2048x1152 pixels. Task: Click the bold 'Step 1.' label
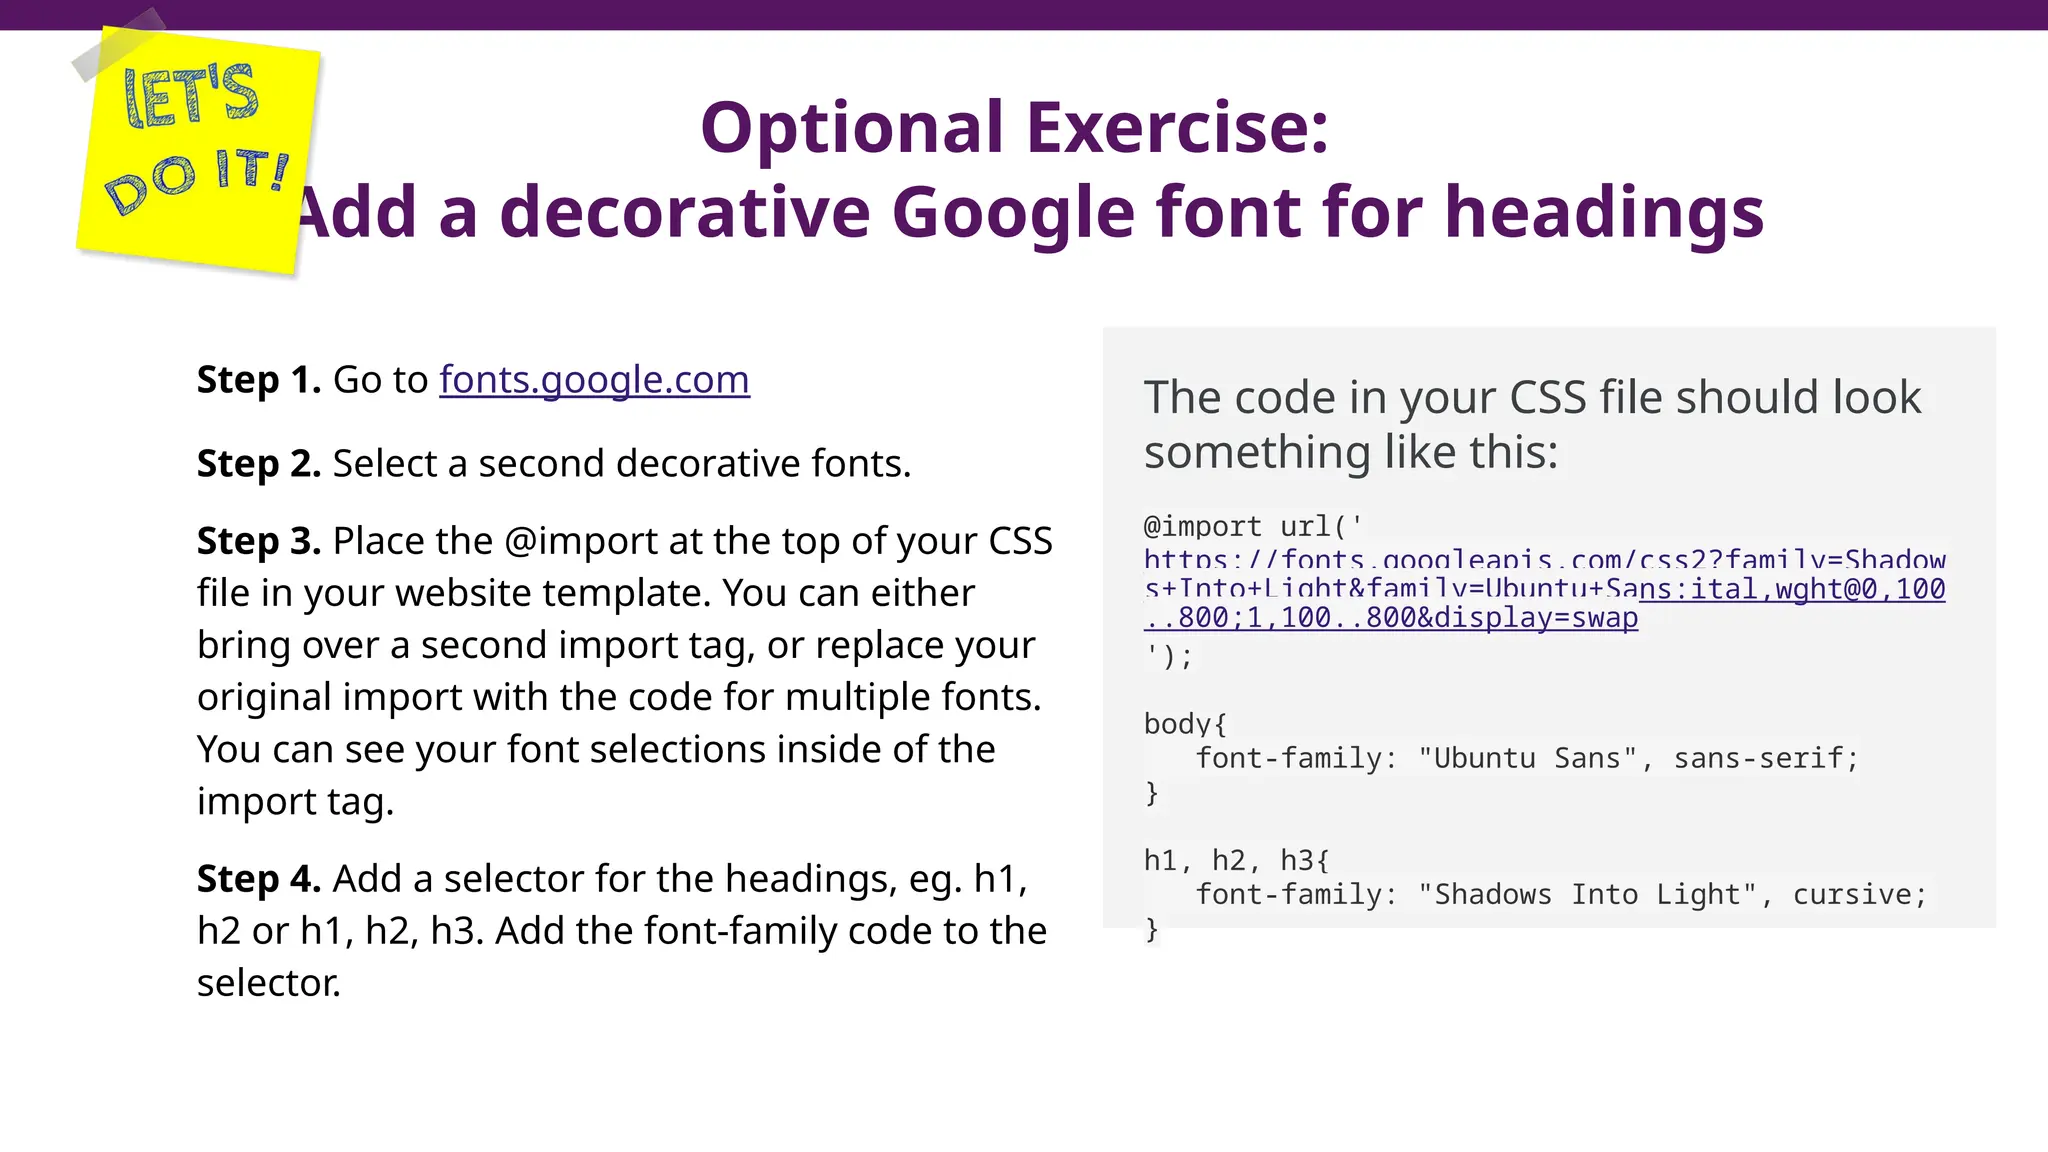(x=258, y=381)
